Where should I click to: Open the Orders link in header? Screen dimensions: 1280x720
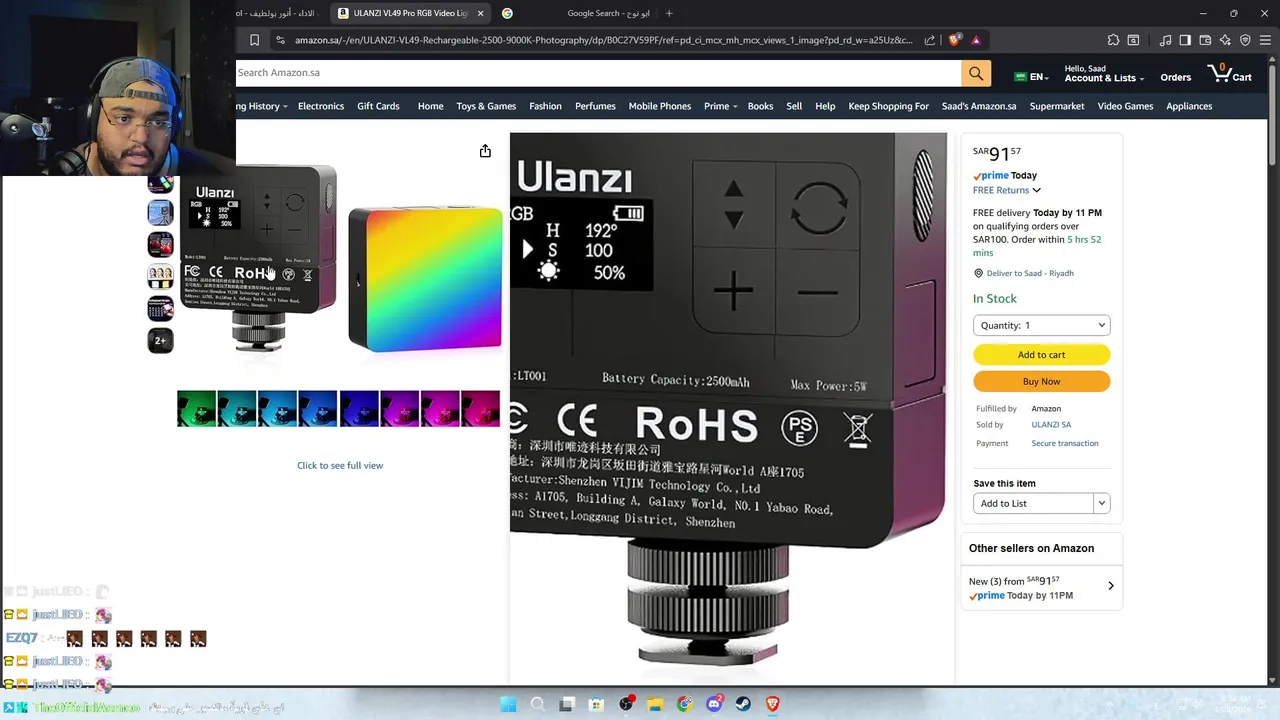[x=1176, y=77]
